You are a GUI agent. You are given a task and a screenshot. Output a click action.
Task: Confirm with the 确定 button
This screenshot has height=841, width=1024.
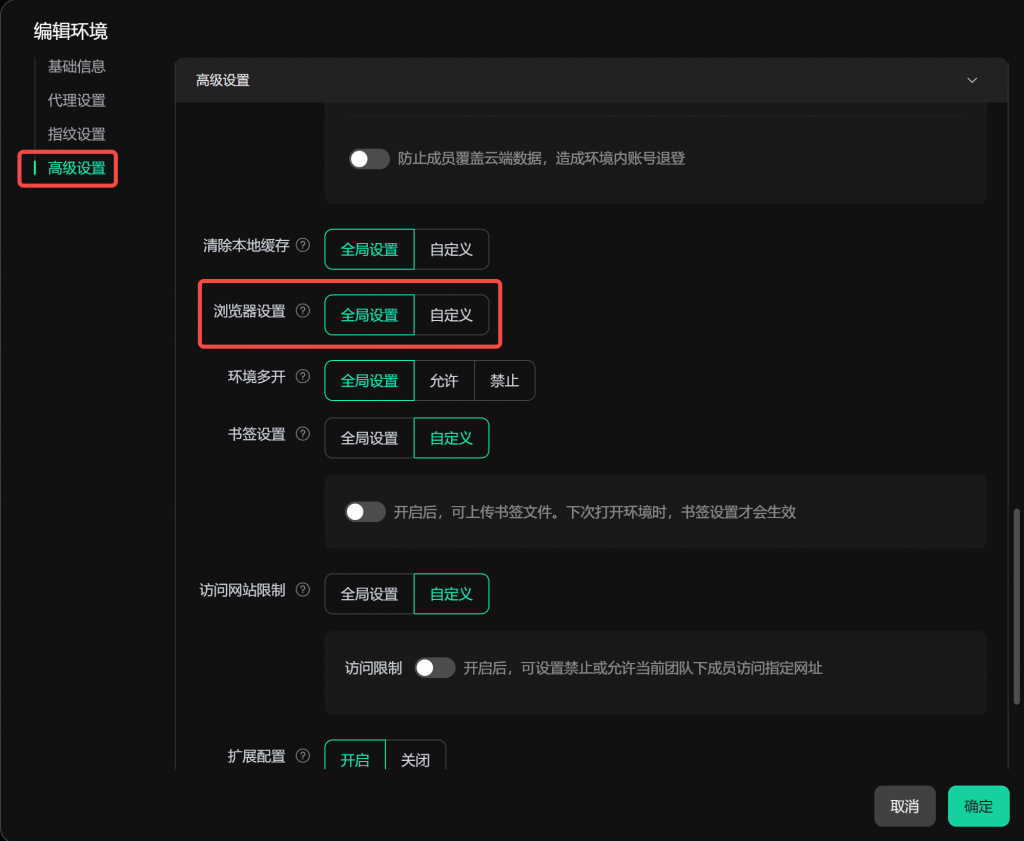(978, 806)
